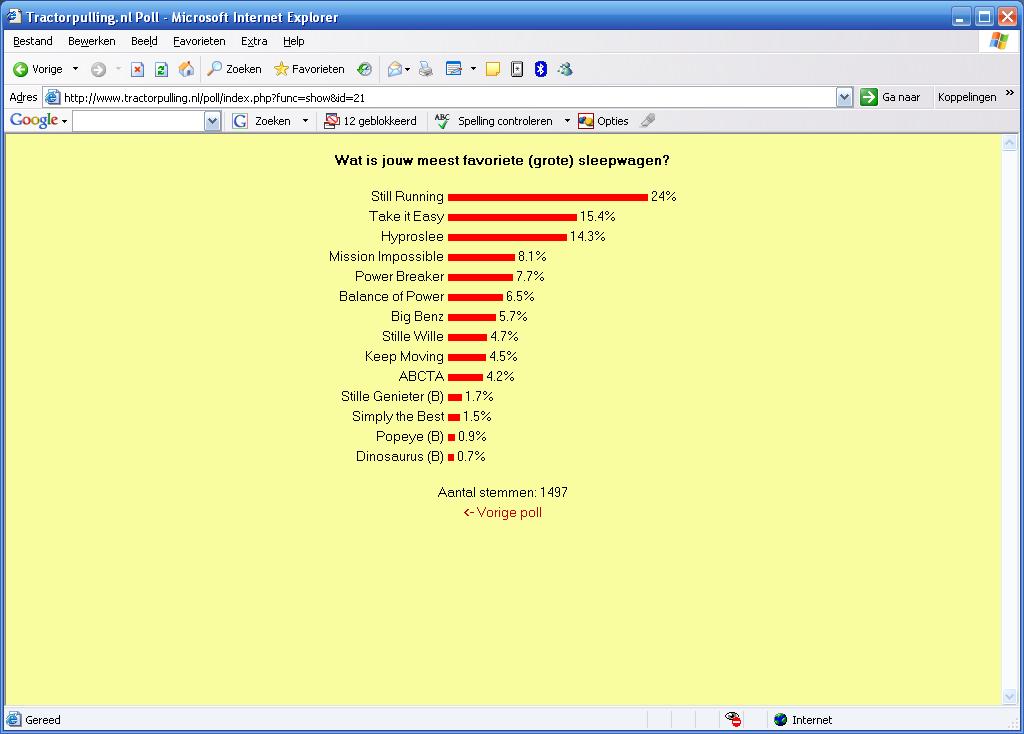Expand the Edit dropdown arrow
Screen dimensions: 1024x734
(473, 69)
